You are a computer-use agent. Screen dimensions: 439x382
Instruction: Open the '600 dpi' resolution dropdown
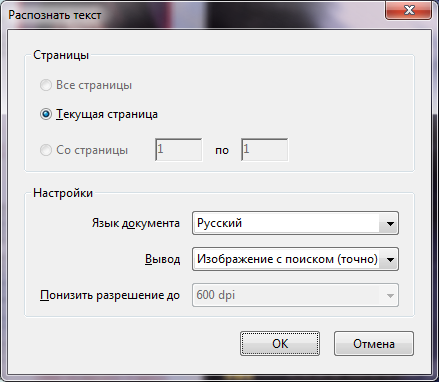pos(295,295)
